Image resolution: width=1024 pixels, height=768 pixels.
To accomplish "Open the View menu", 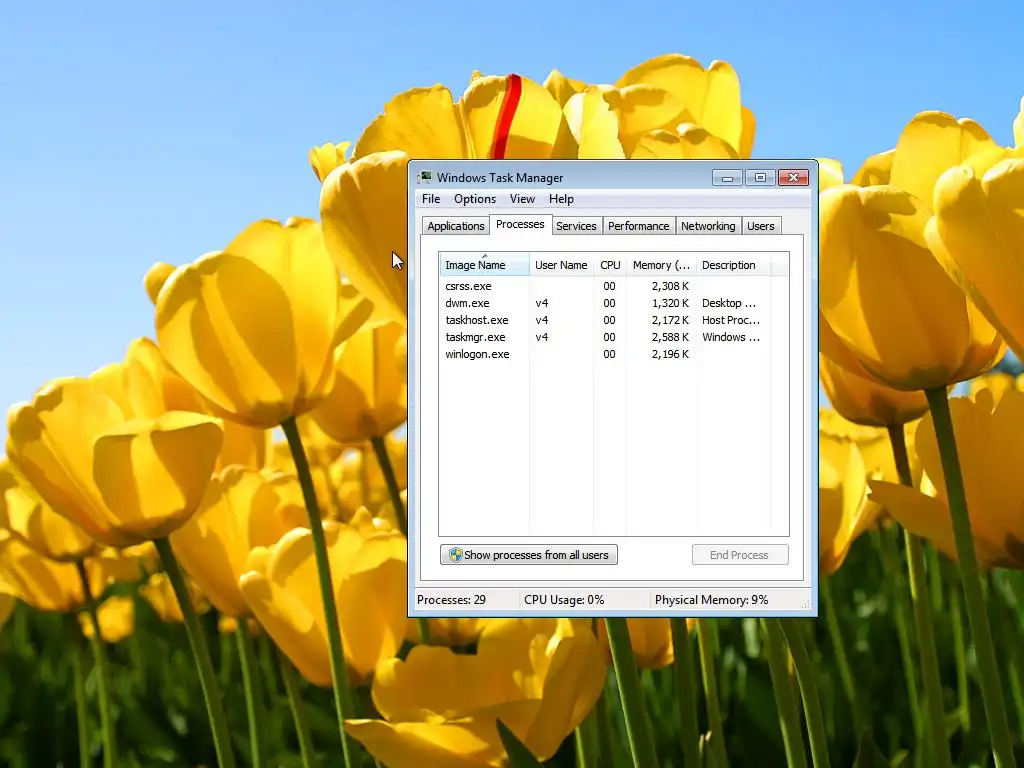I will click(522, 199).
